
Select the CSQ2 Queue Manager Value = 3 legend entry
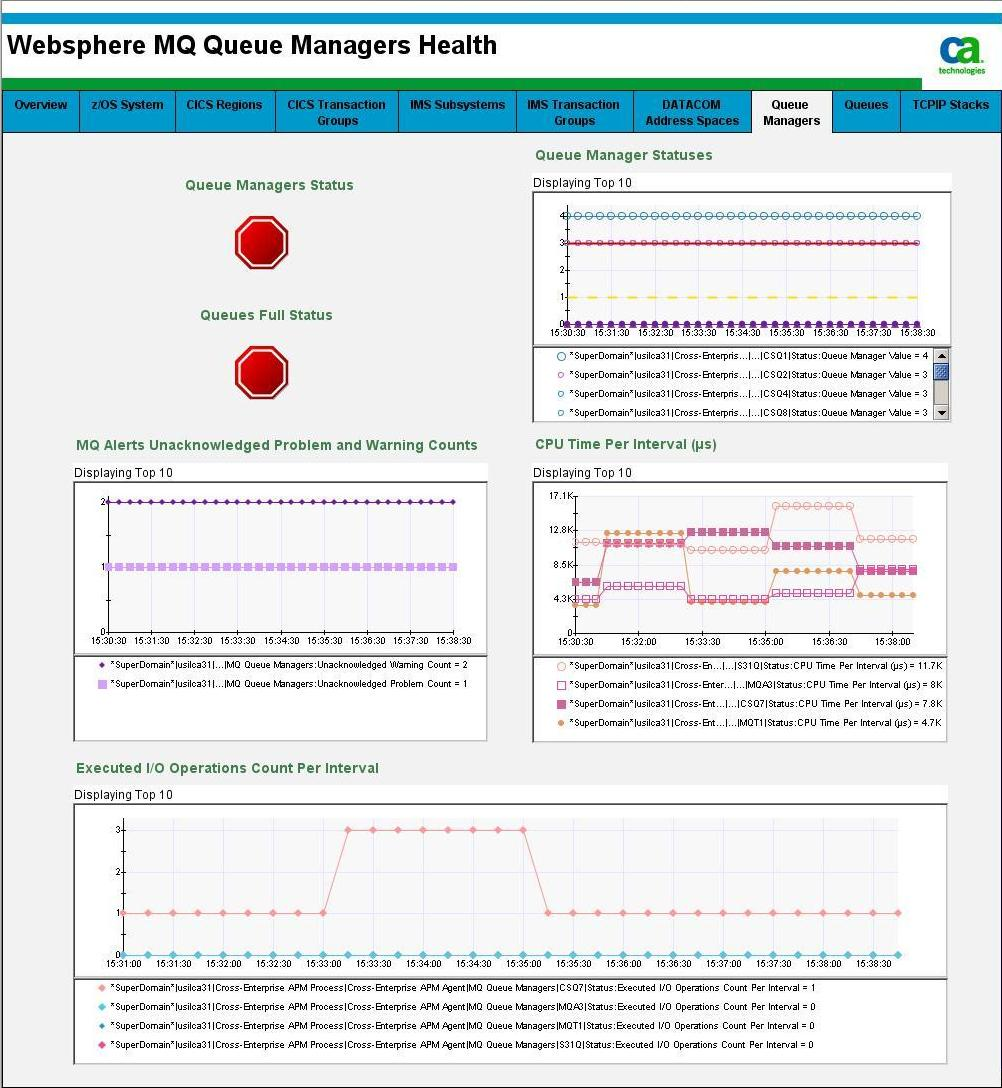click(742, 375)
